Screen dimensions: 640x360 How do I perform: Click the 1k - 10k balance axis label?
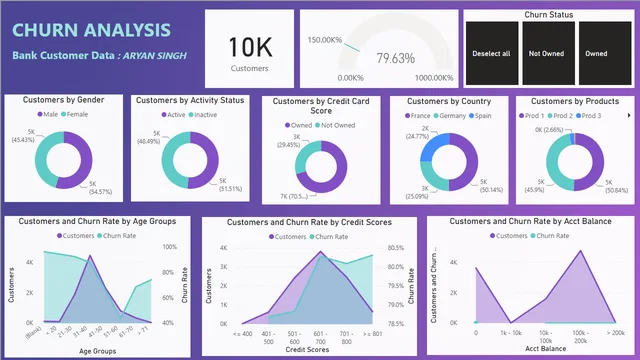511,333
